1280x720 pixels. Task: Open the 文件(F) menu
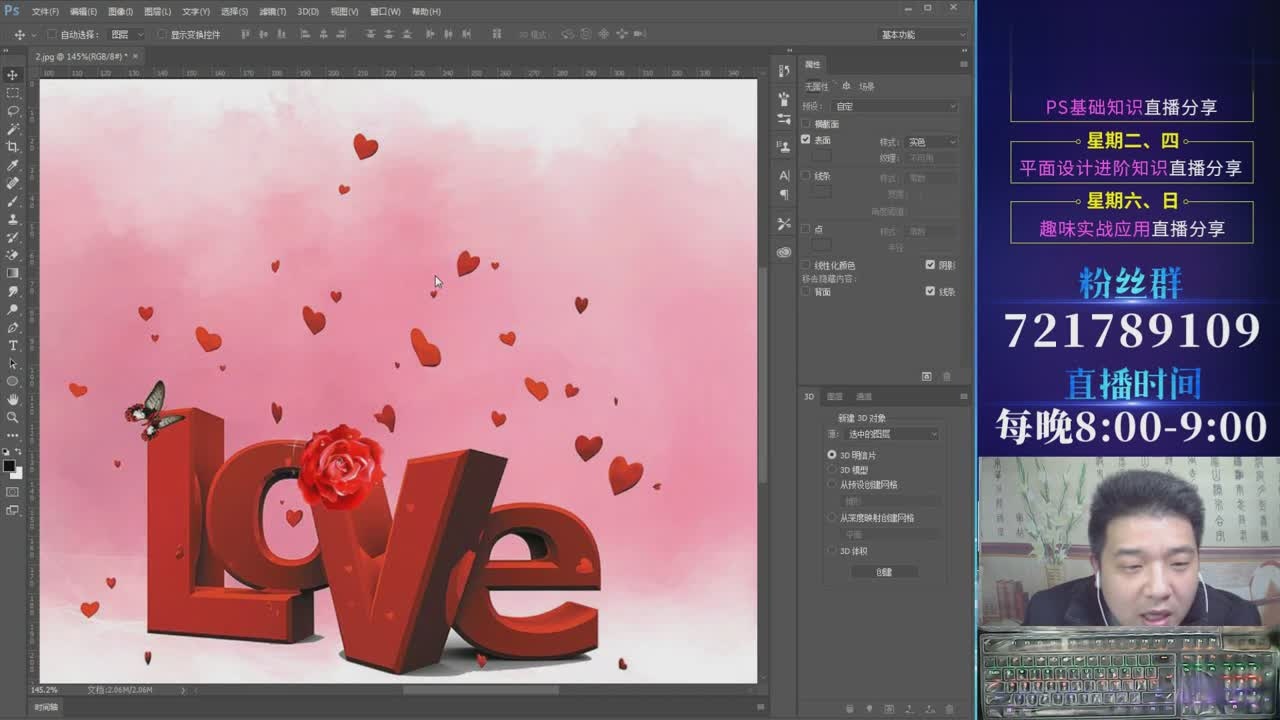point(45,11)
